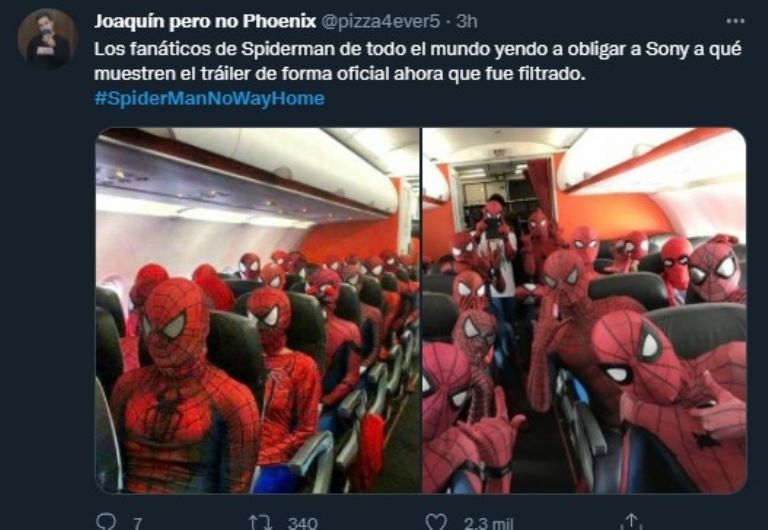
Task: Retweet using the retweet arrows icon
Action: click(260, 522)
